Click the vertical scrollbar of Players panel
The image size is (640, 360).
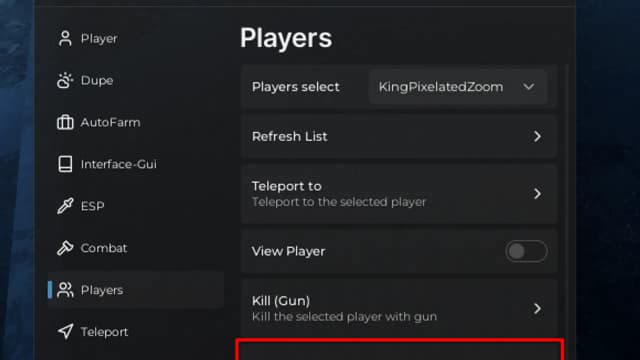566,204
